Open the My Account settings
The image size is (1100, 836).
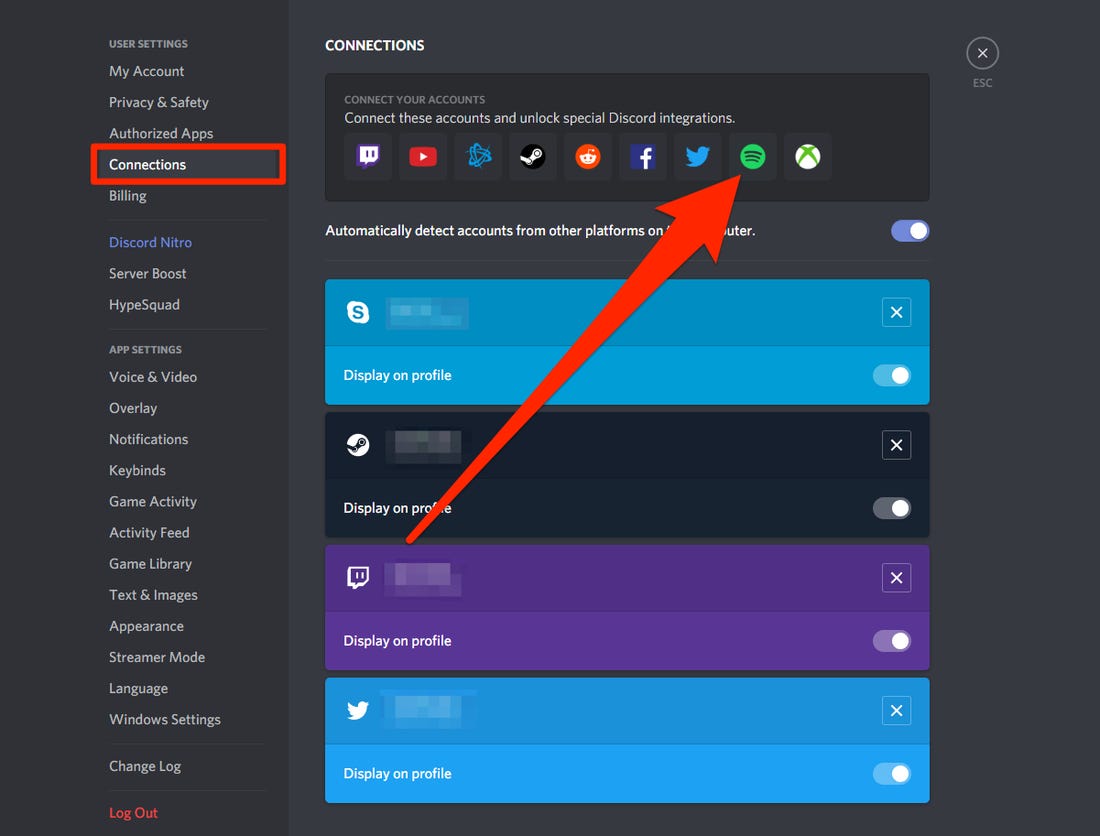click(x=146, y=71)
